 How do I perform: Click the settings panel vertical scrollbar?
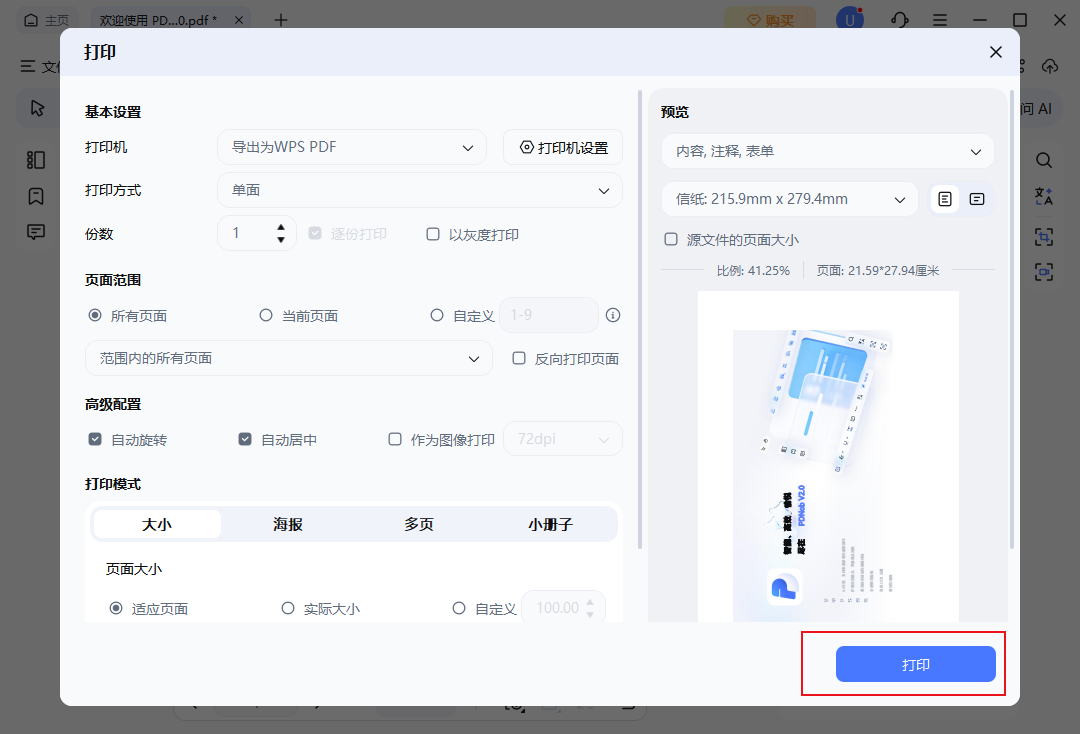click(640, 319)
